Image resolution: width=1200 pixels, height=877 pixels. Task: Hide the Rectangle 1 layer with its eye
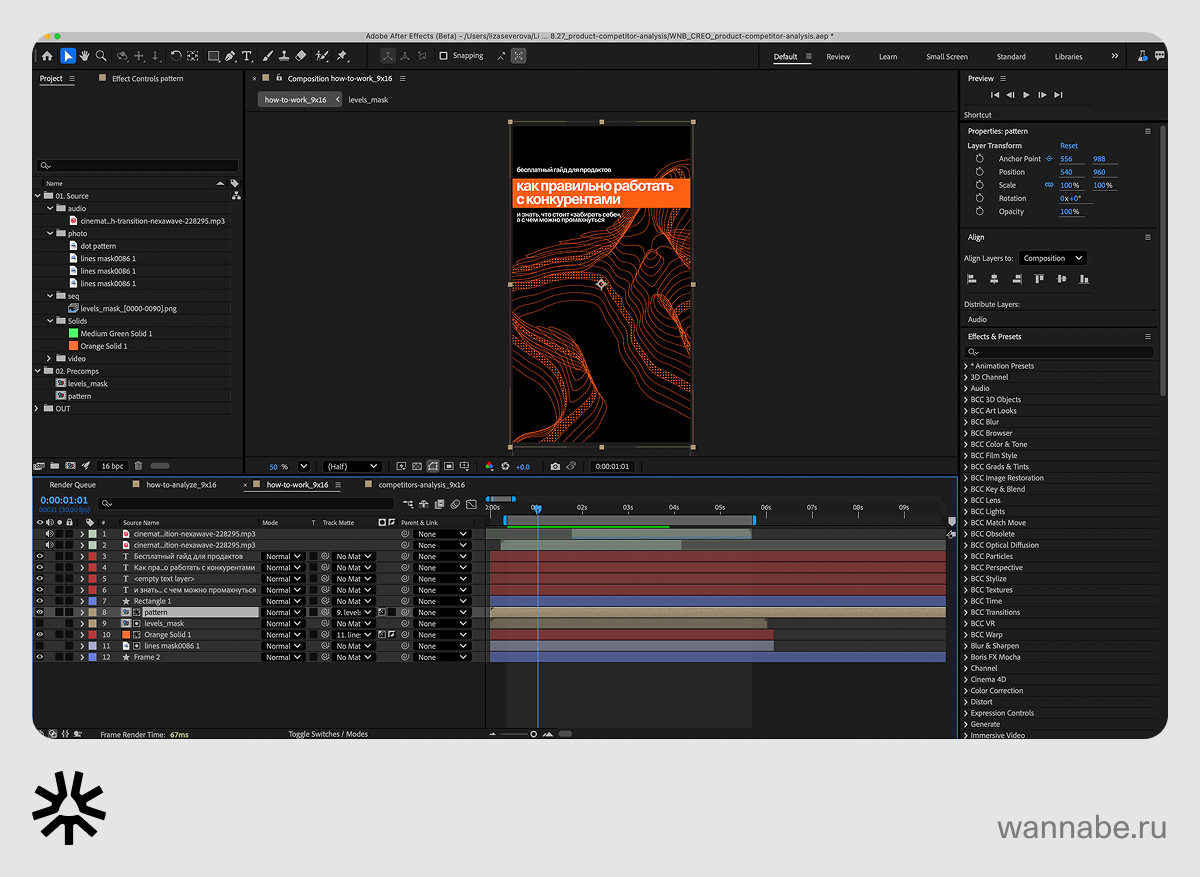coord(40,601)
